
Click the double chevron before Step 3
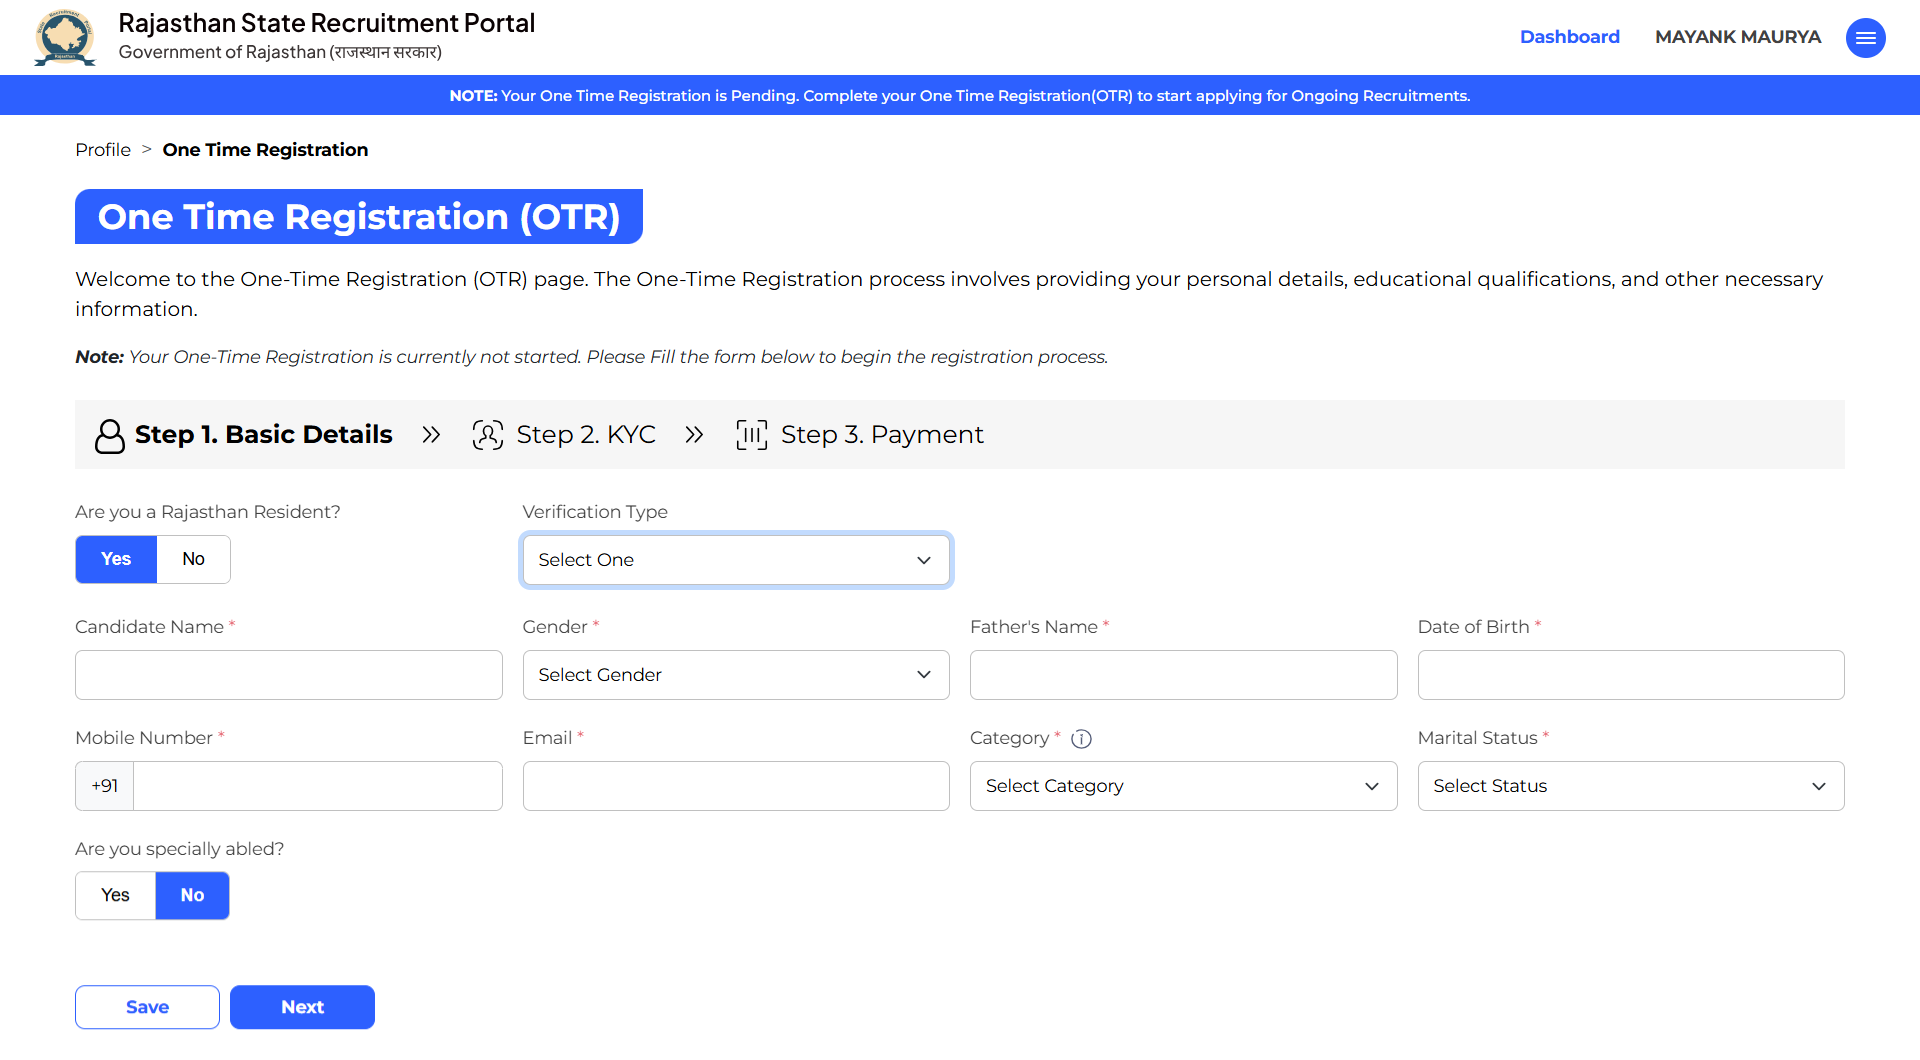click(x=694, y=435)
